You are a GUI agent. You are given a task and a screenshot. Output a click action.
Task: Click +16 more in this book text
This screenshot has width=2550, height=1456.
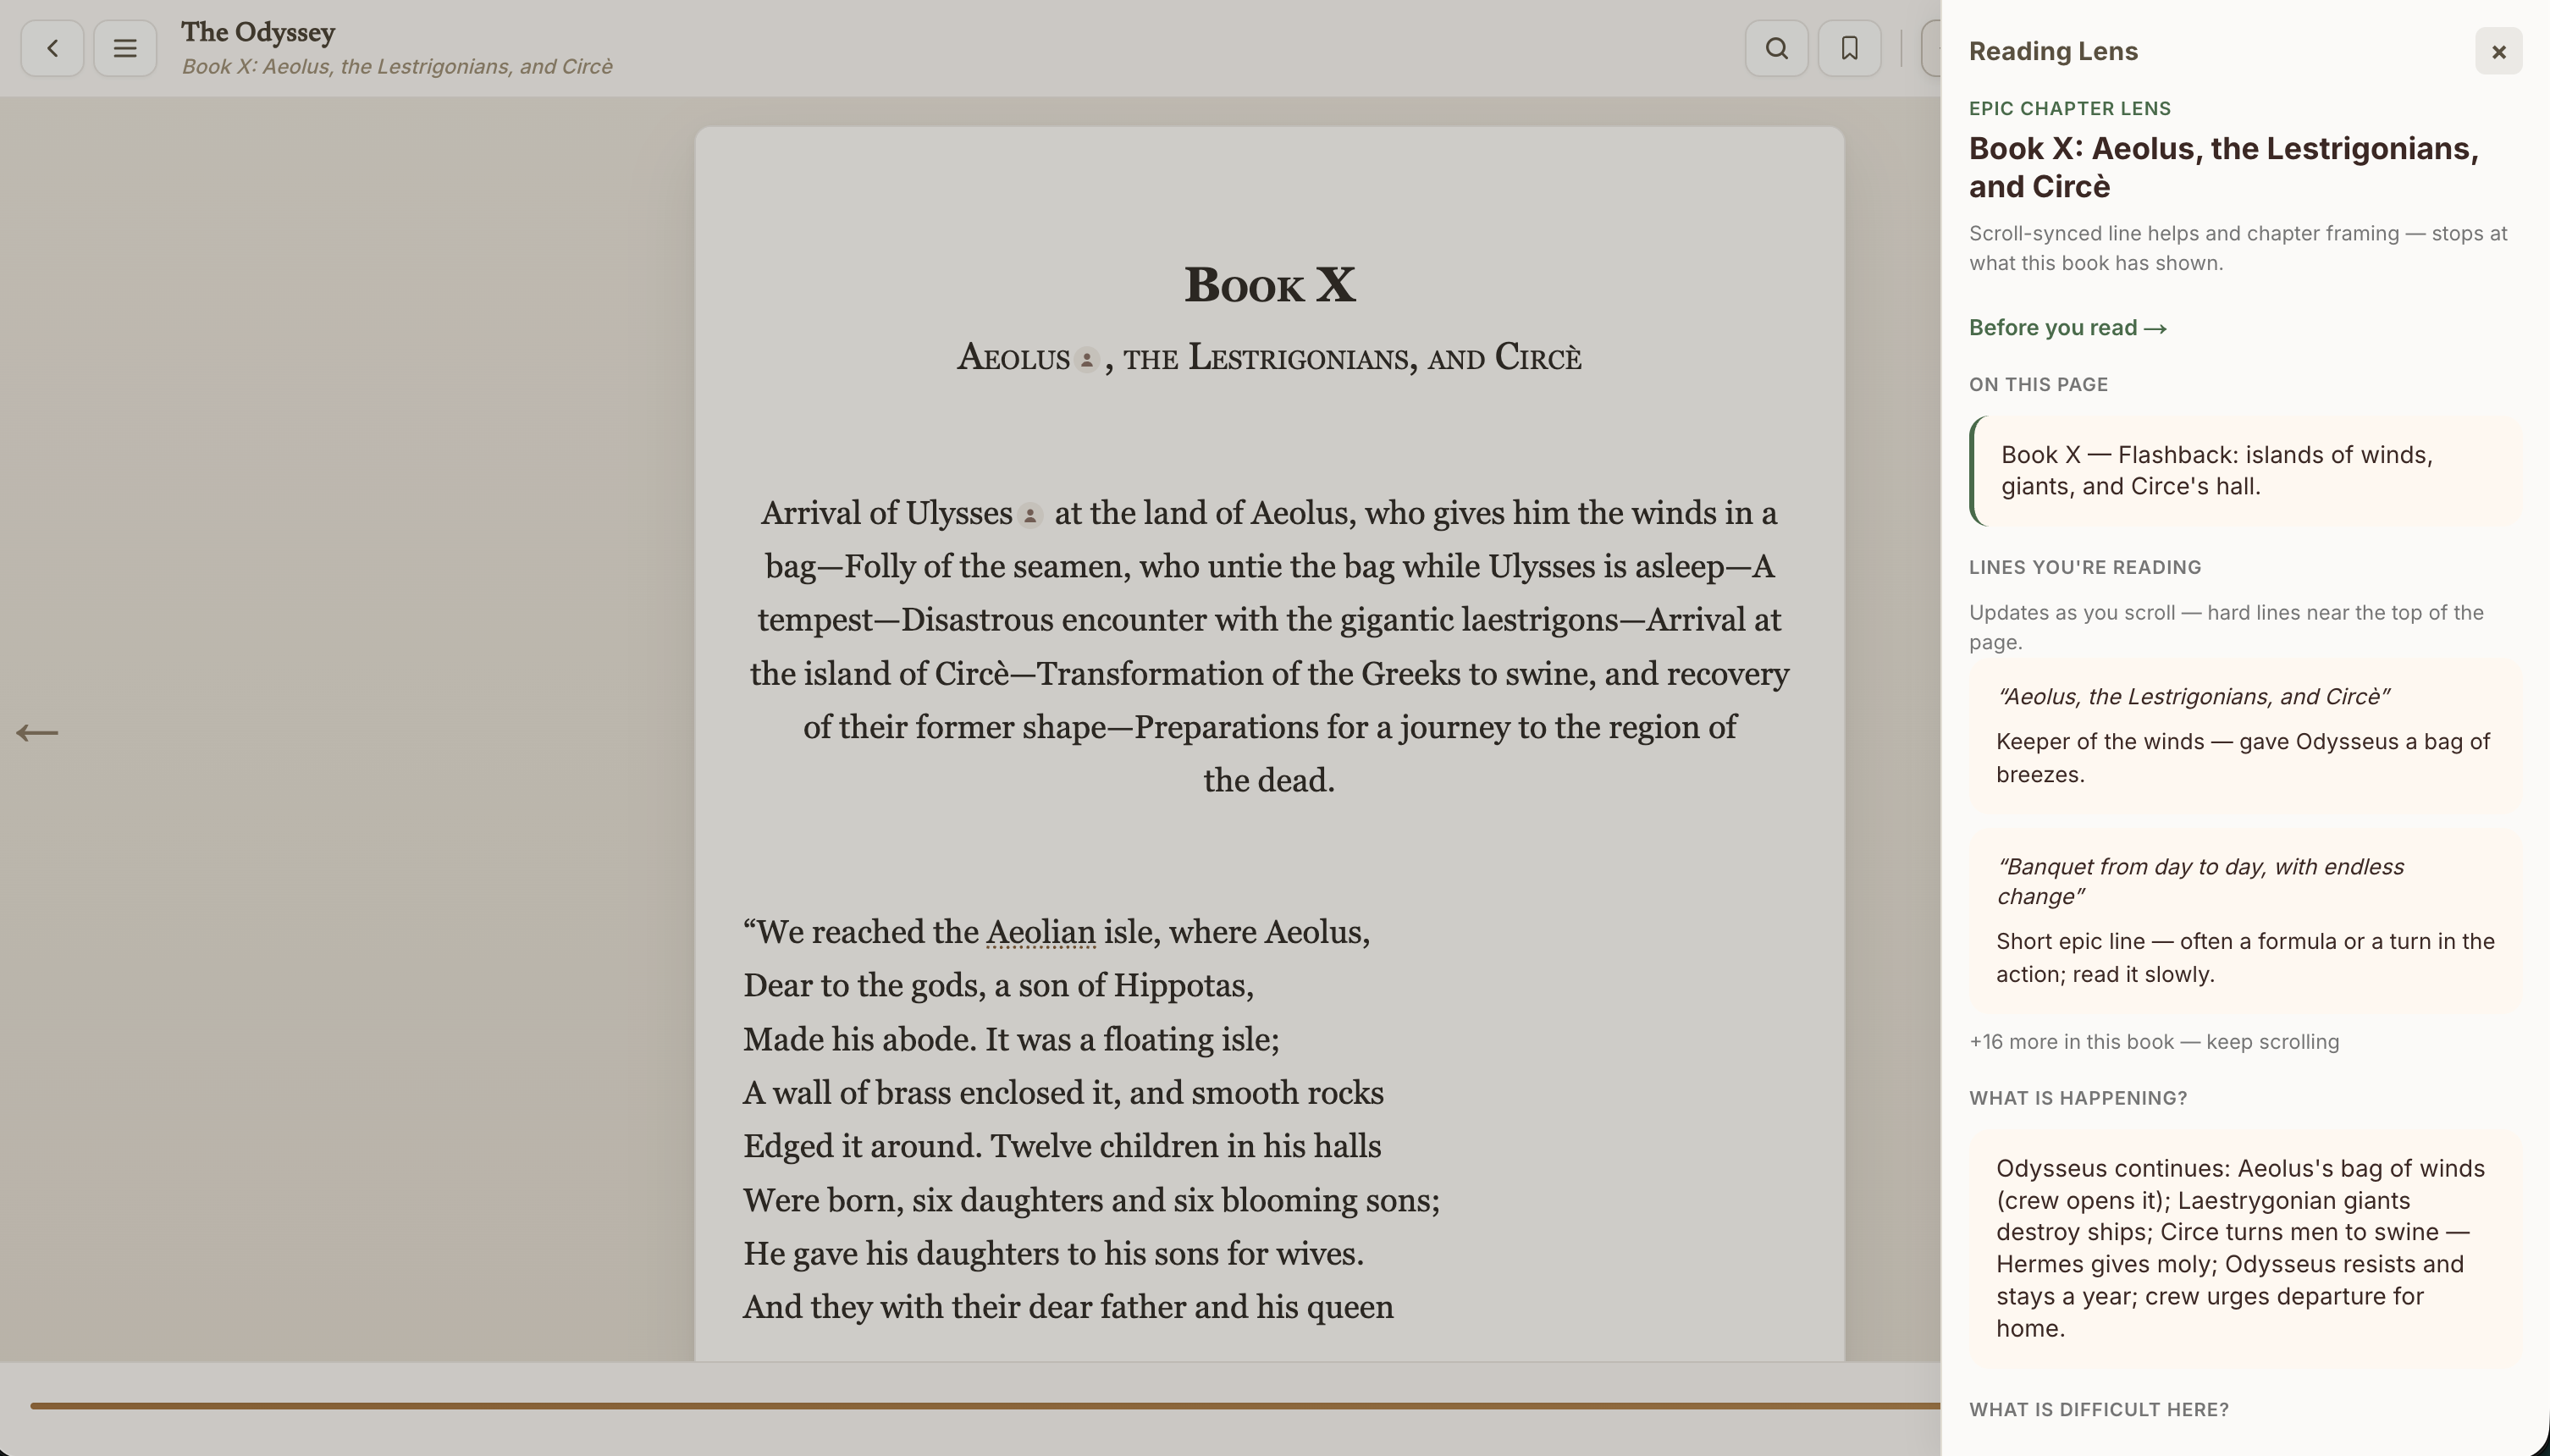2154,1042
